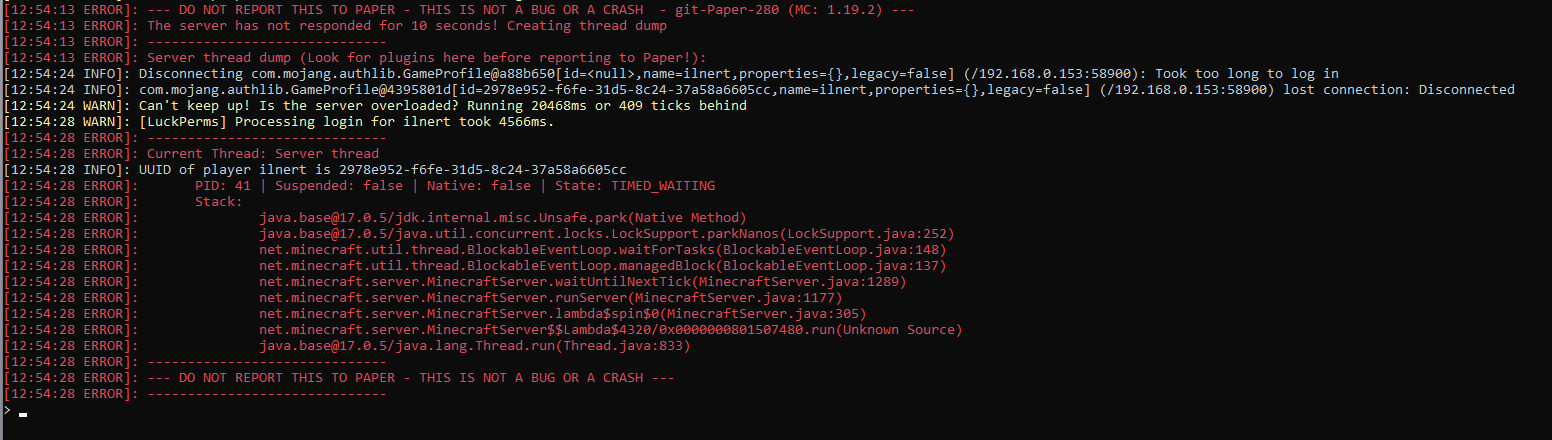Click the Unsafe.park(Native Method) stack line
1552x440 pixels.
[503, 218]
